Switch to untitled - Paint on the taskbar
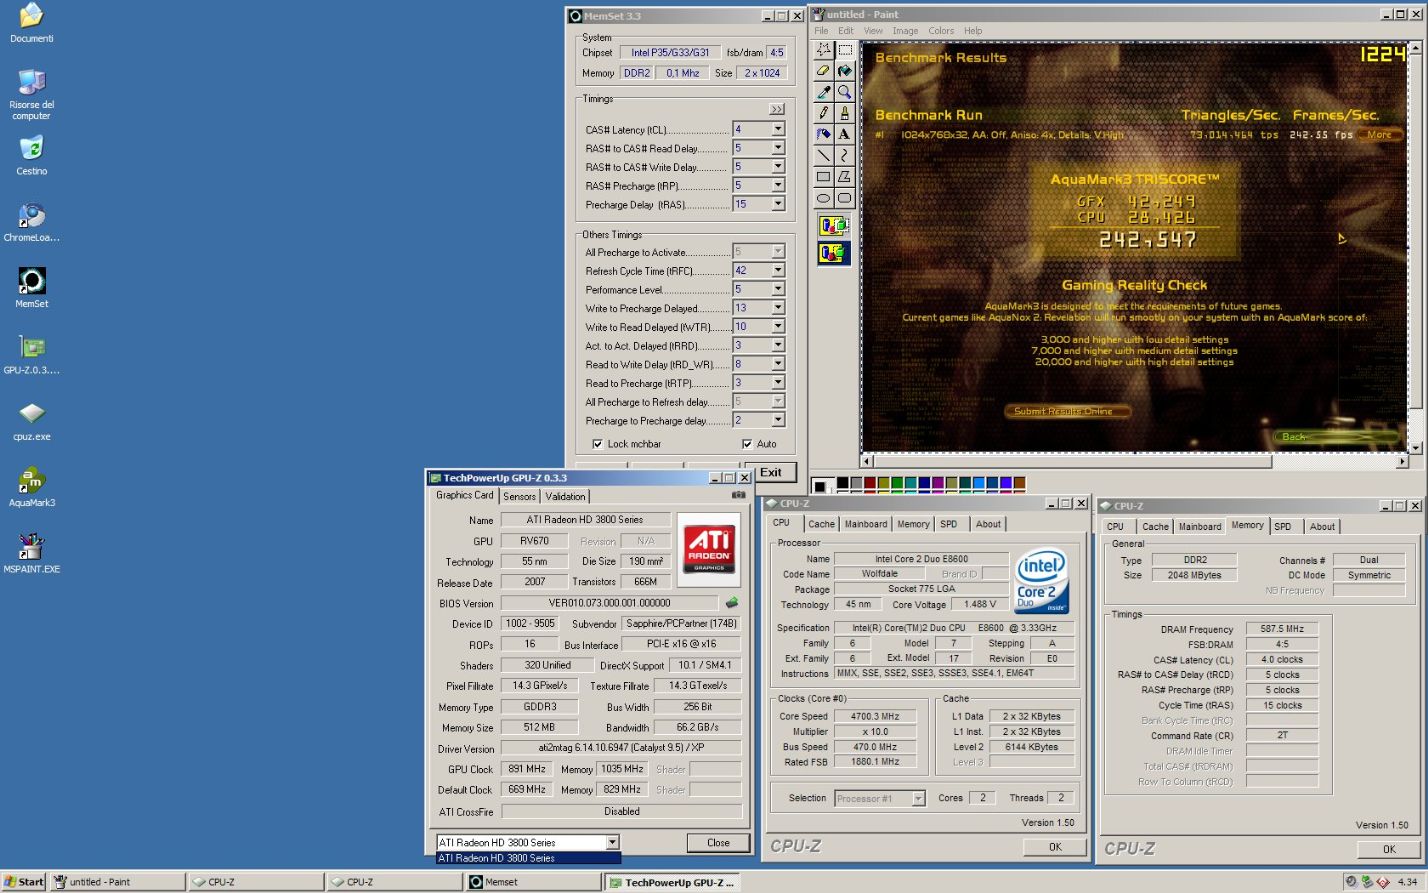The width and height of the screenshot is (1428, 893). 118,882
